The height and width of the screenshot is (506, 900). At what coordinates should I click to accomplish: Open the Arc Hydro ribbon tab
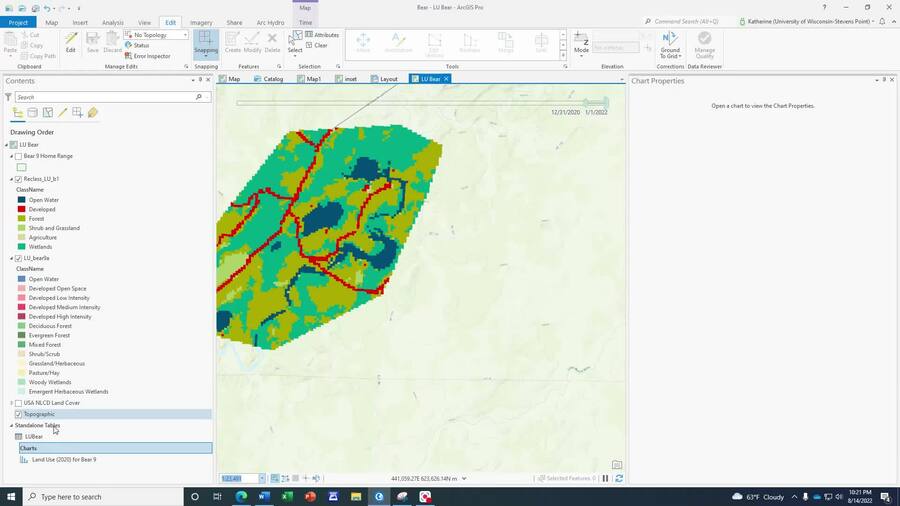[270, 22]
